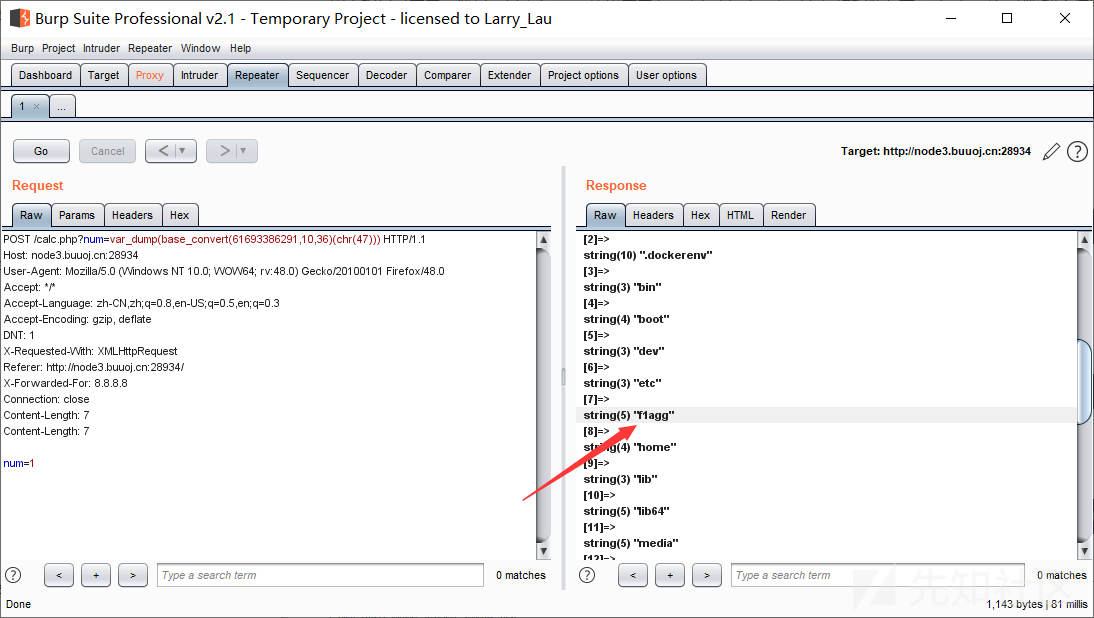Click the Cancel button
Screen dimensions: 1094x618
(x=107, y=151)
